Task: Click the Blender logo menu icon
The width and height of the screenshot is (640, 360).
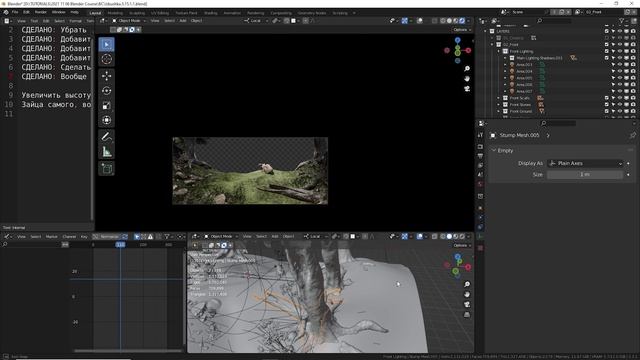Action: [6, 12]
